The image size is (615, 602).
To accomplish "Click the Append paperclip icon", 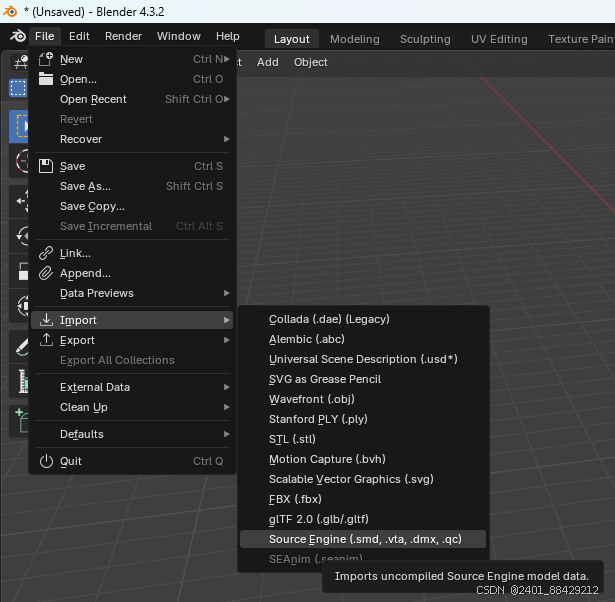I will [45, 273].
